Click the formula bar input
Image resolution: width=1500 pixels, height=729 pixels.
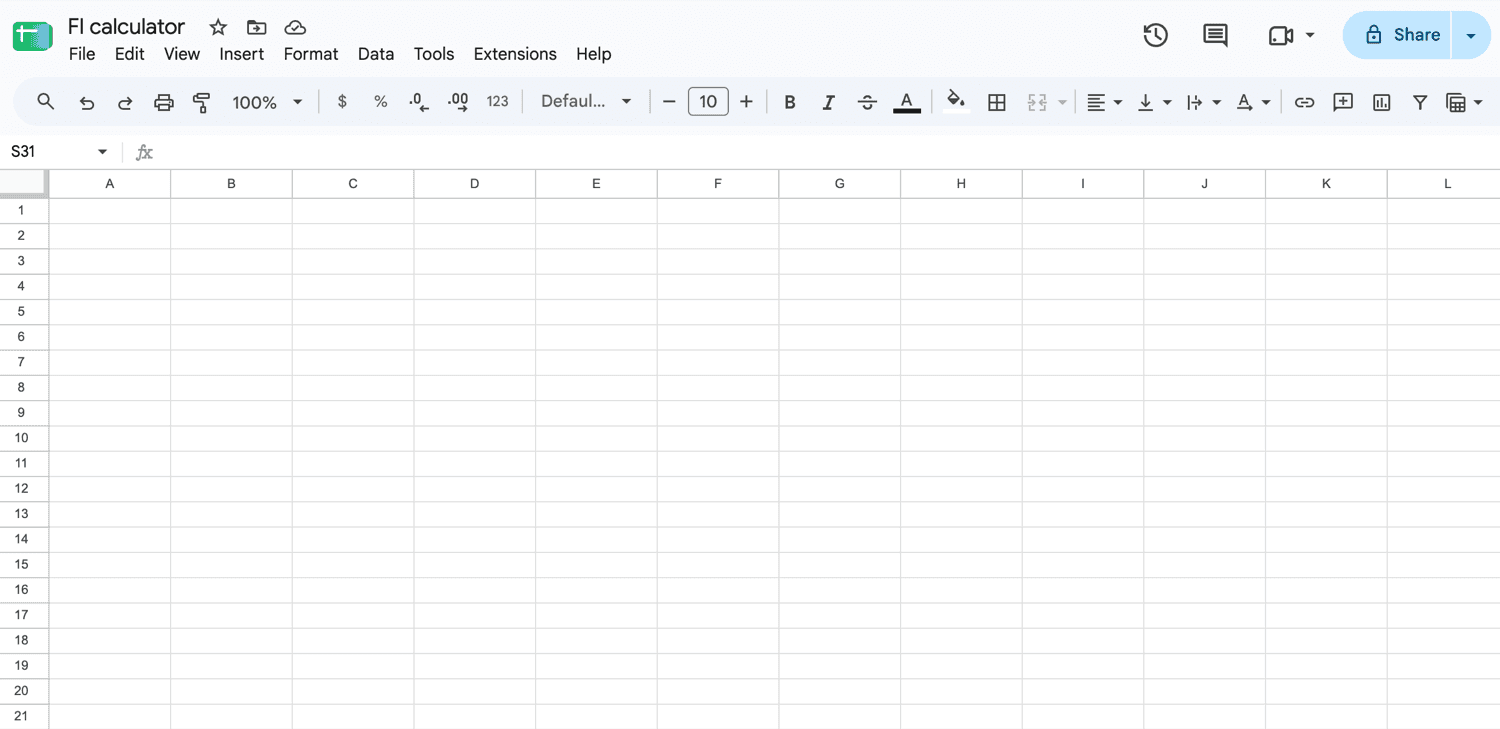(x=830, y=152)
